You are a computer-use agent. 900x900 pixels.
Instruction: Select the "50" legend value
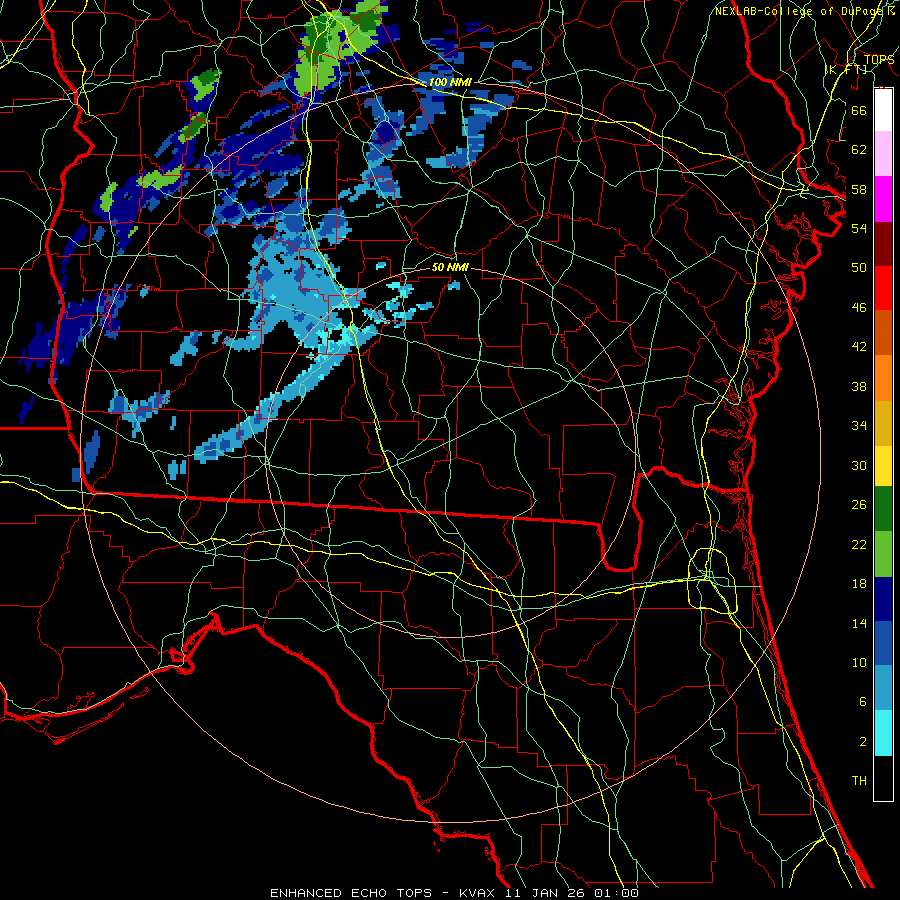859,268
